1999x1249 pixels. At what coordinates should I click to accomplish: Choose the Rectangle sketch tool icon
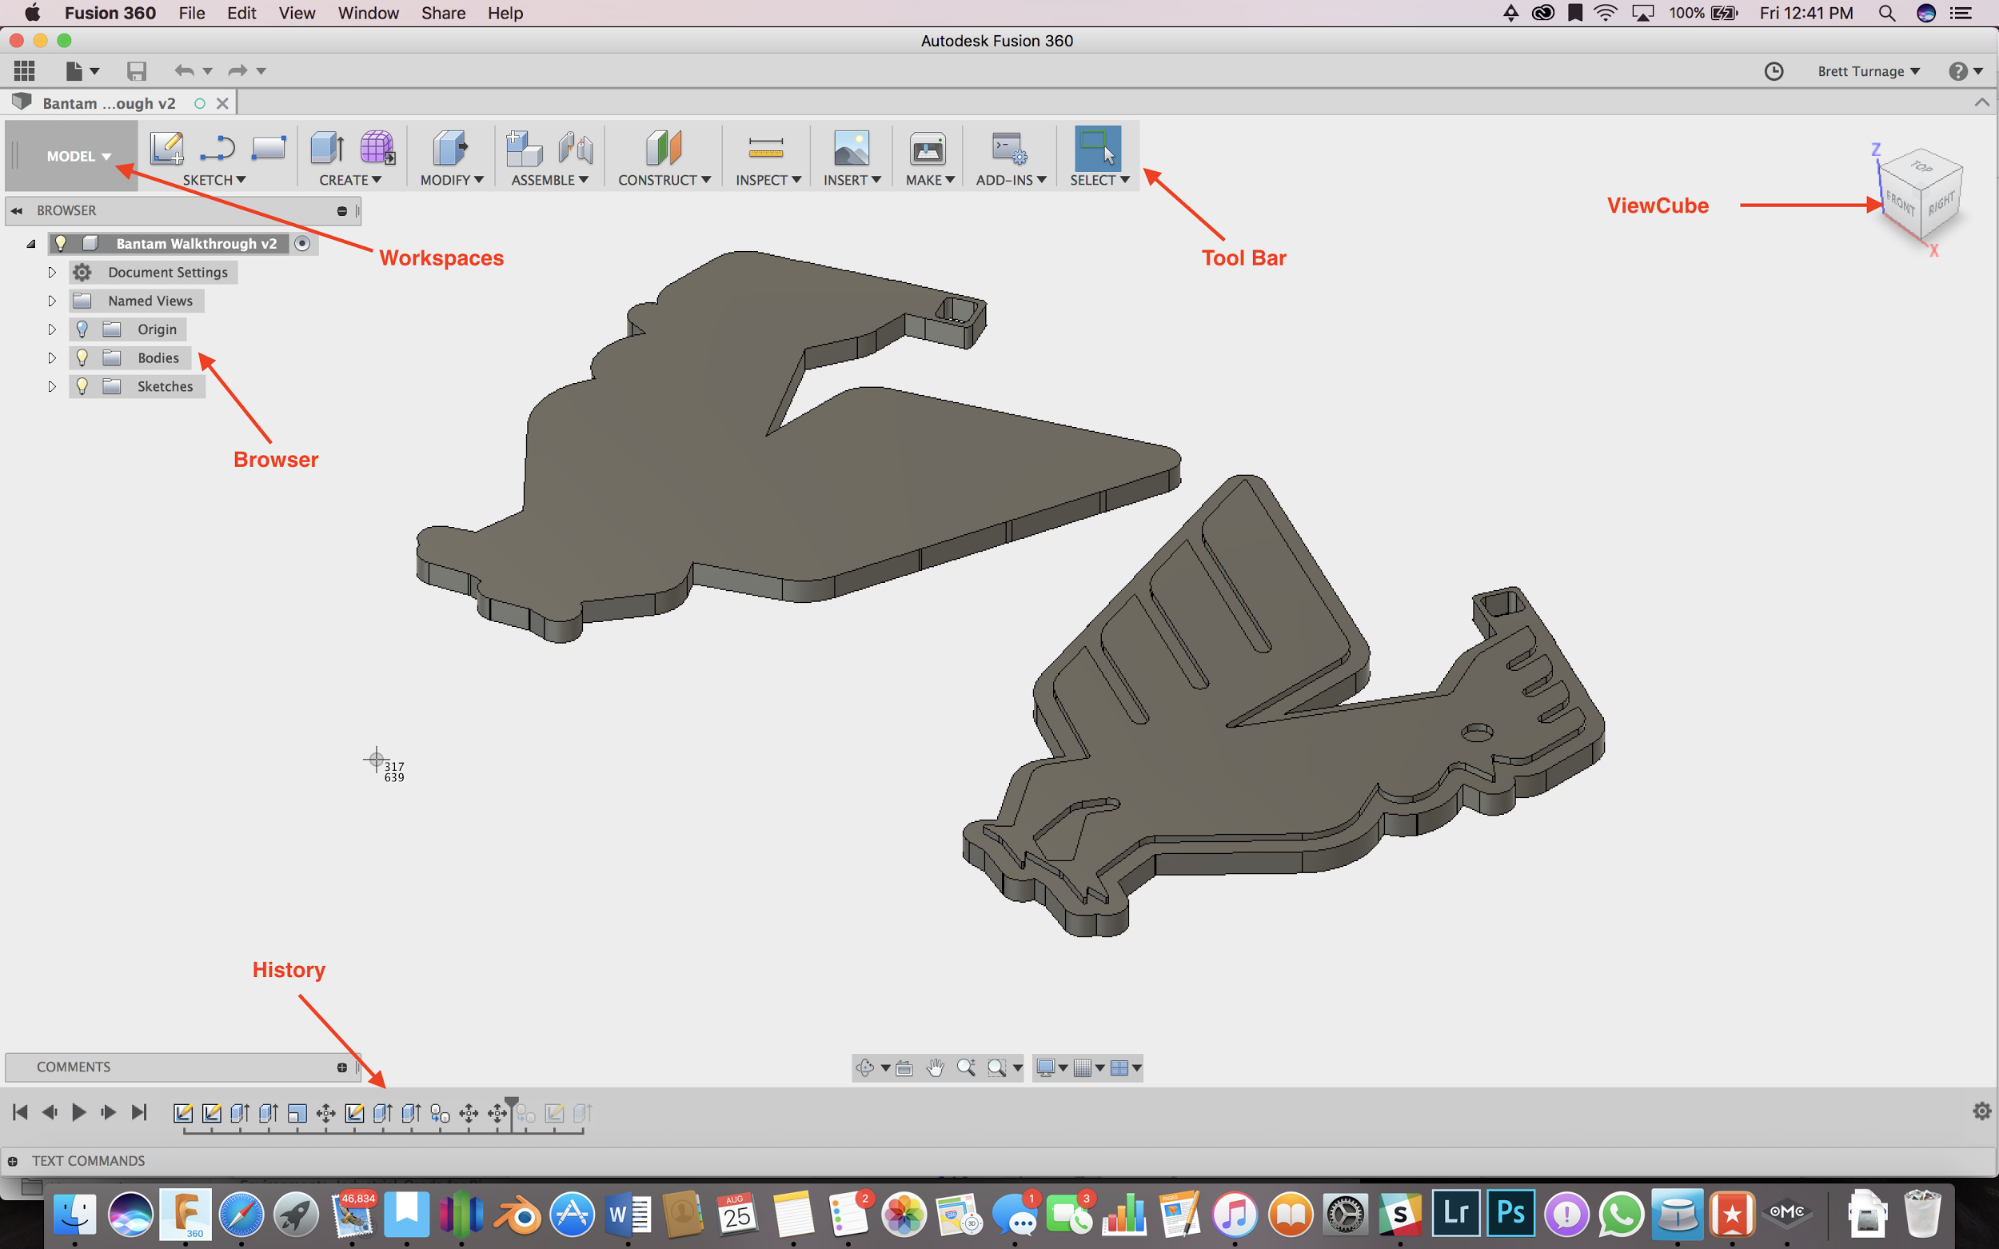click(x=268, y=148)
